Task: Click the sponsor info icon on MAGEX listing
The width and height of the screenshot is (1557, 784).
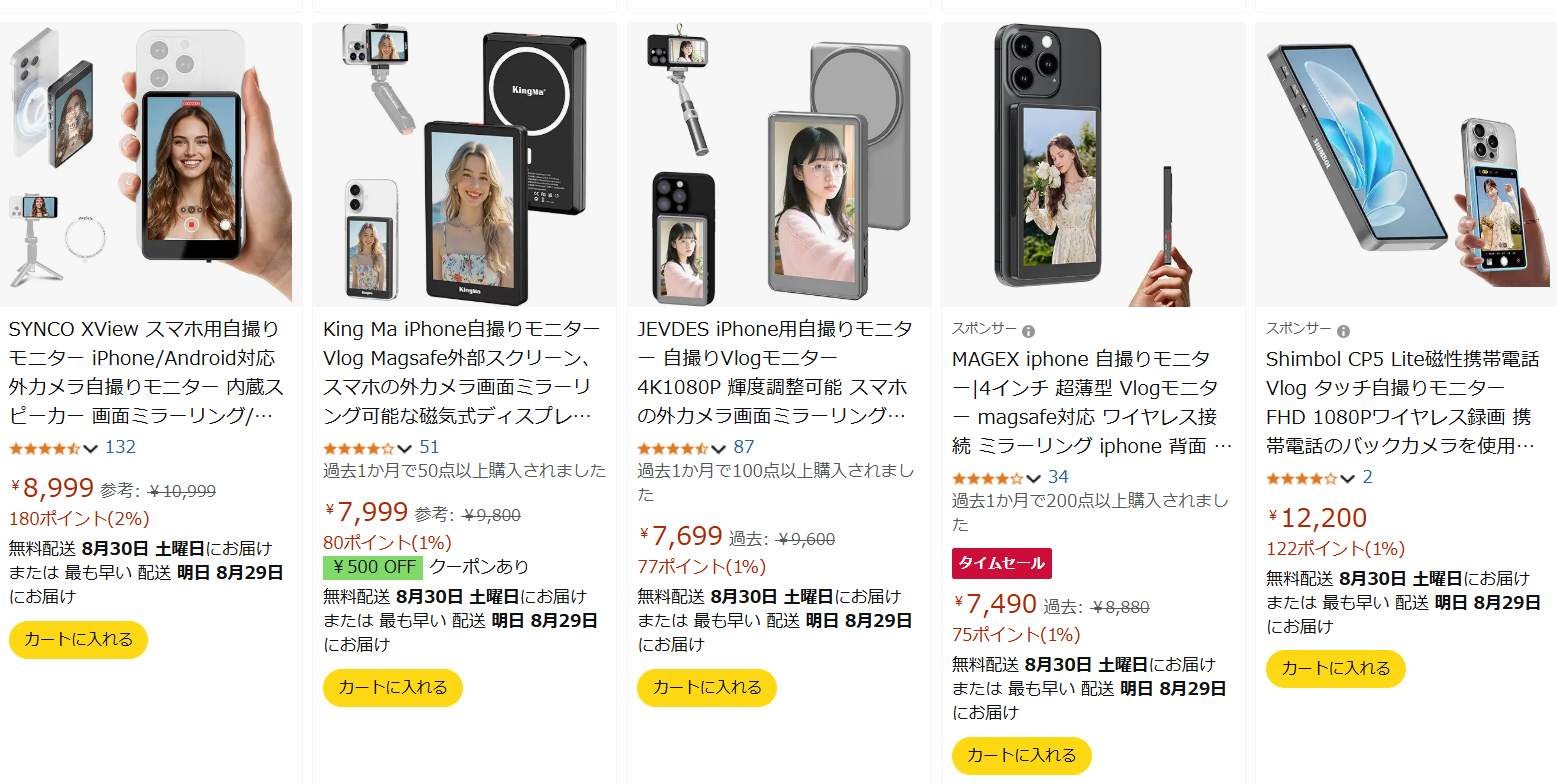Action: (x=1028, y=331)
